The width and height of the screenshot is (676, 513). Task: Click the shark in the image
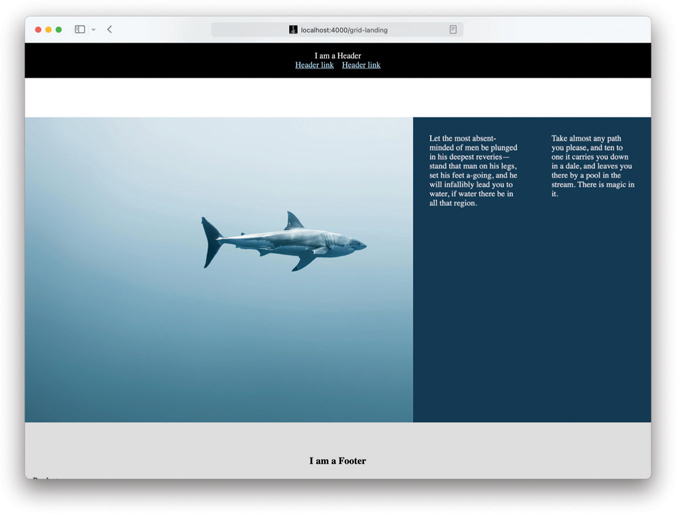coord(285,242)
